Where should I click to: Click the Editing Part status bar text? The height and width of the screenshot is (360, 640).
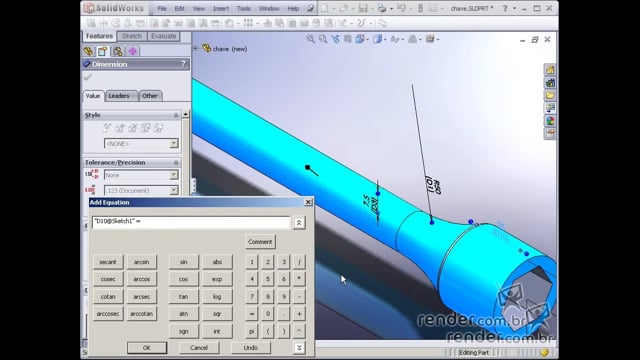coord(473,352)
